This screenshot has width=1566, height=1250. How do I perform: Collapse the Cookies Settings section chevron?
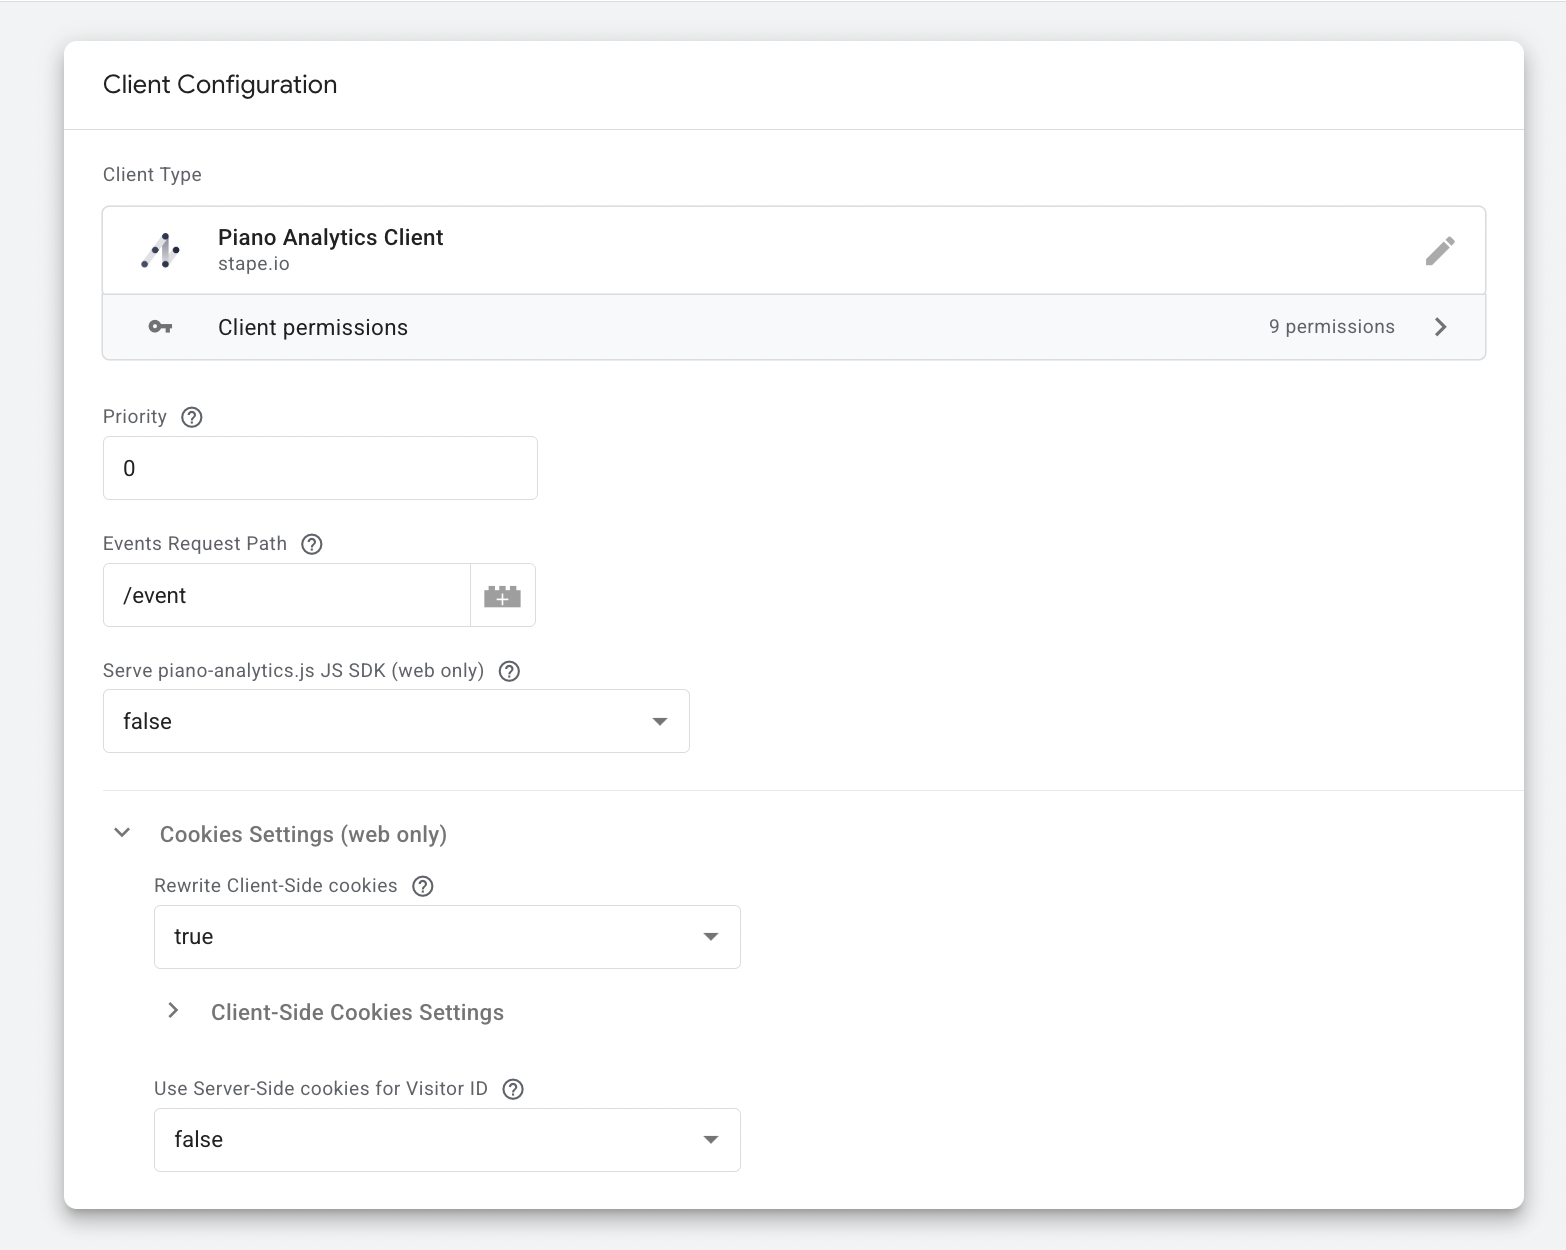point(122,833)
